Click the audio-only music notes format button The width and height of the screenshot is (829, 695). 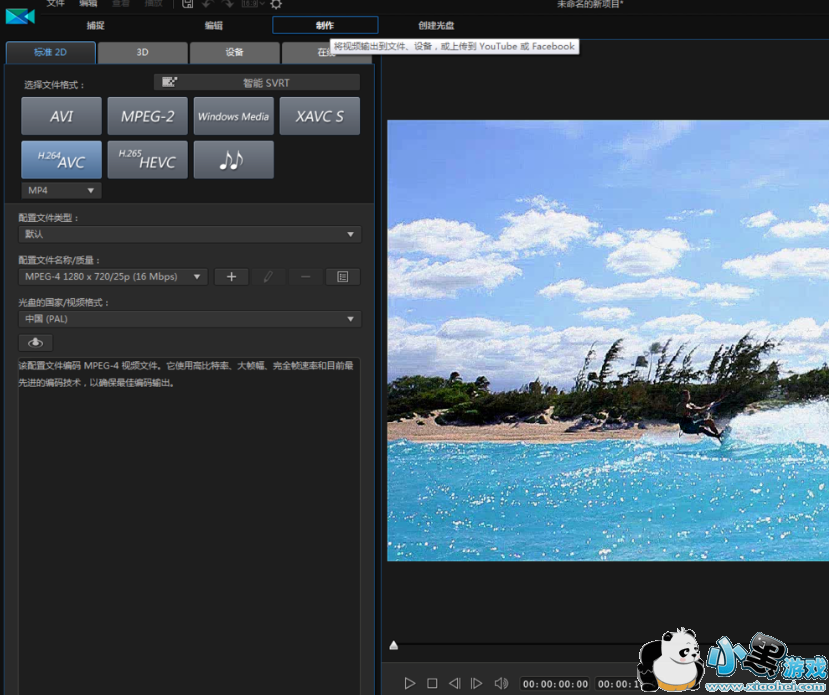[233, 159]
